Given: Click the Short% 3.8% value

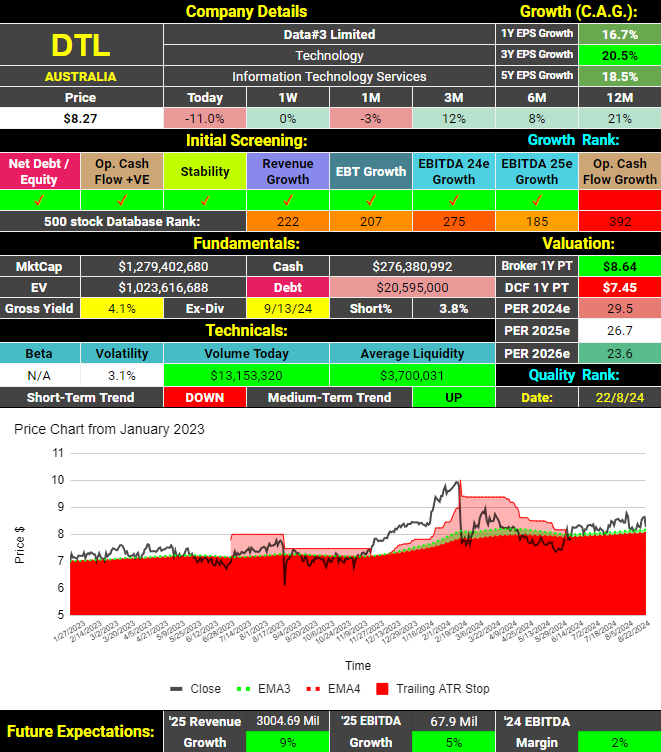Looking at the screenshot, I should (x=454, y=308).
